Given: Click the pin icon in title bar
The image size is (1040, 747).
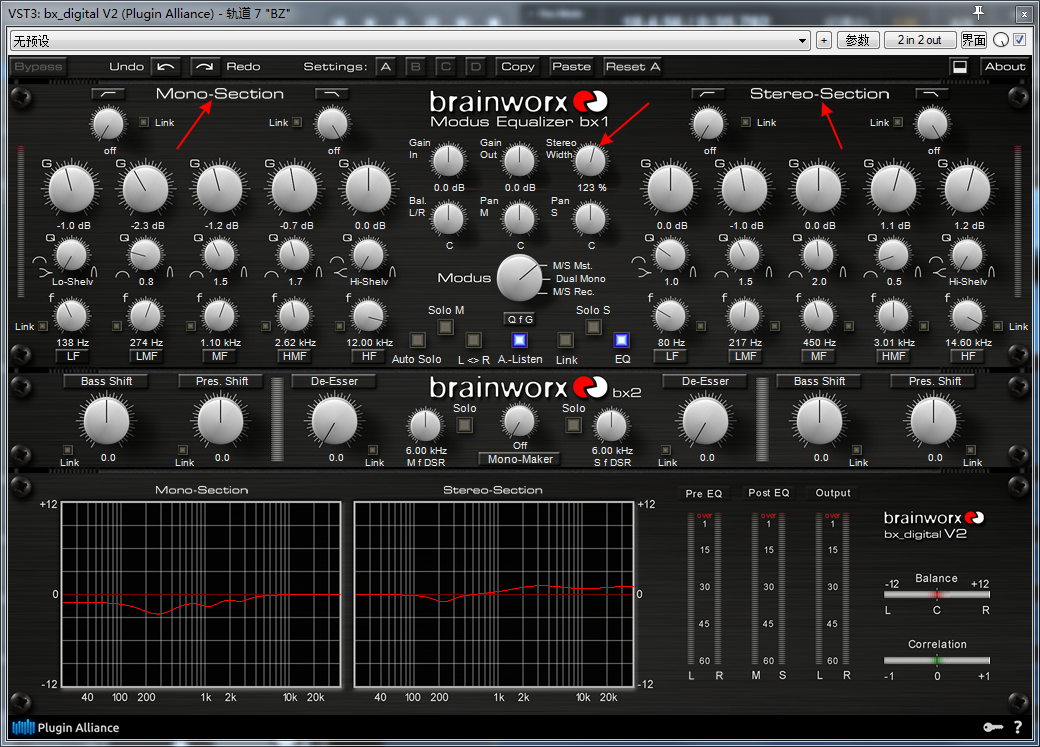Looking at the screenshot, I should [x=978, y=13].
